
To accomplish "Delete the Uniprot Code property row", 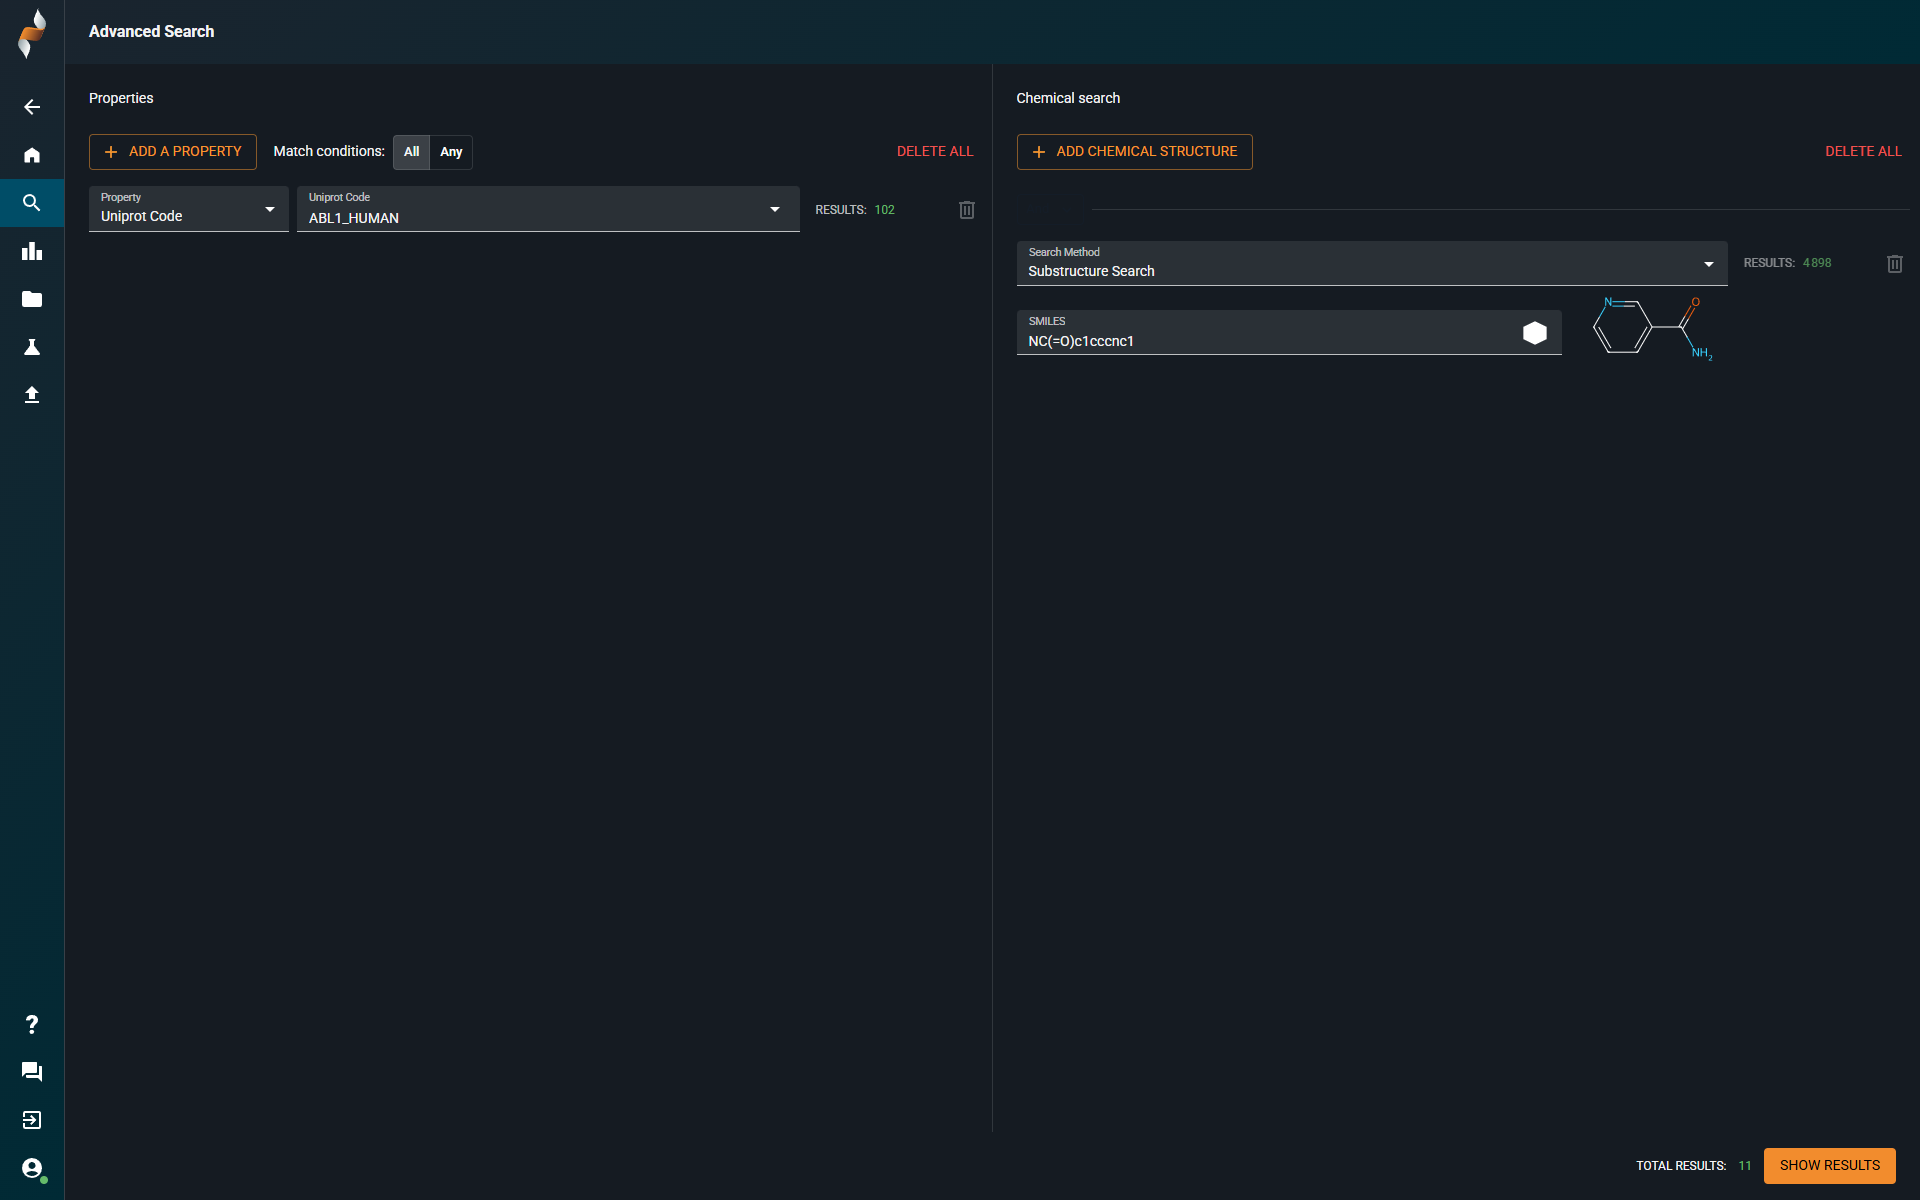I will (966, 210).
